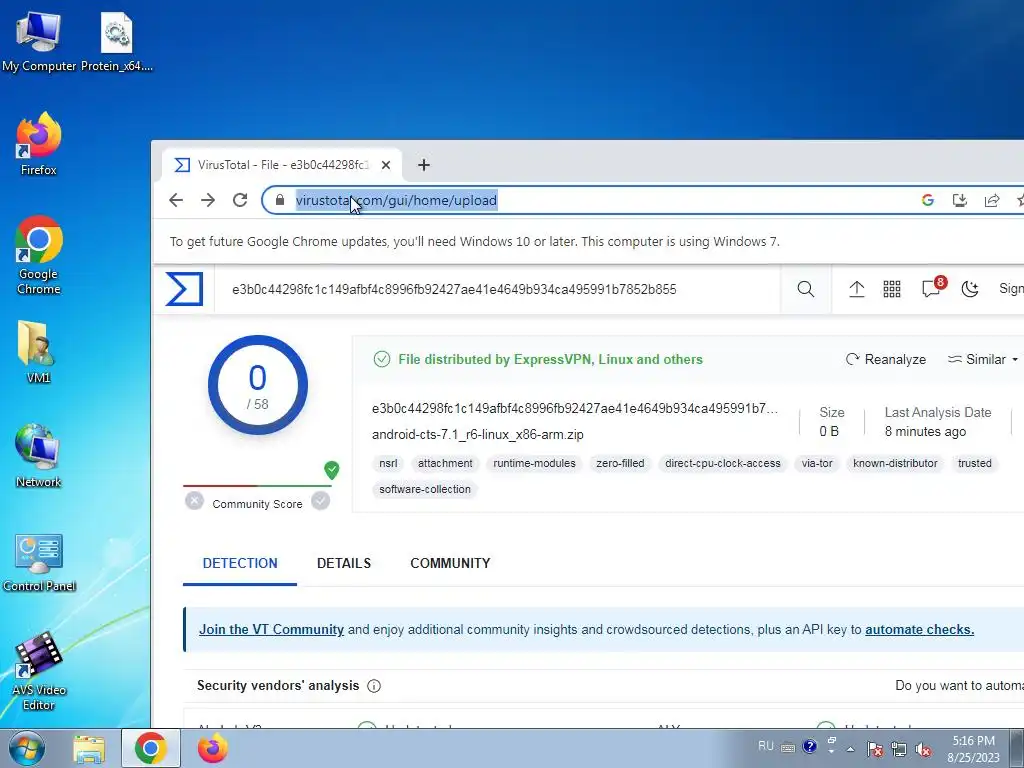The image size is (1024, 768).
Task: Click the Action Center flag tray icon
Action: [875, 749]
